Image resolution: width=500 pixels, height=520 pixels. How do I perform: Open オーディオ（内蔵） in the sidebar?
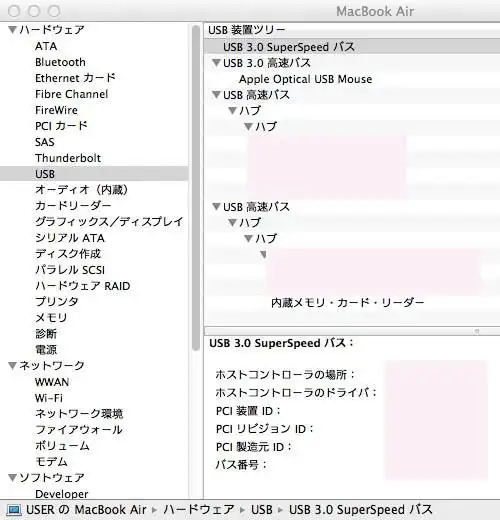(82, 190)
